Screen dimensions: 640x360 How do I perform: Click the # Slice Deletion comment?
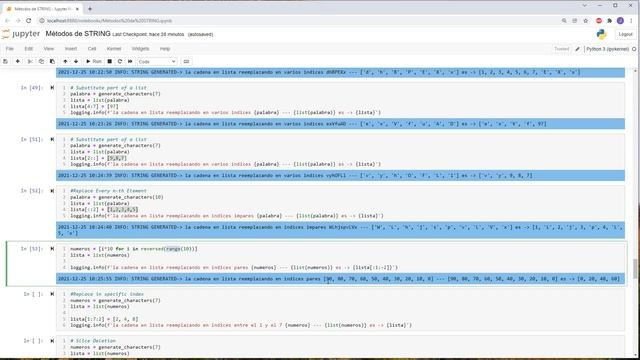[93, 341]
